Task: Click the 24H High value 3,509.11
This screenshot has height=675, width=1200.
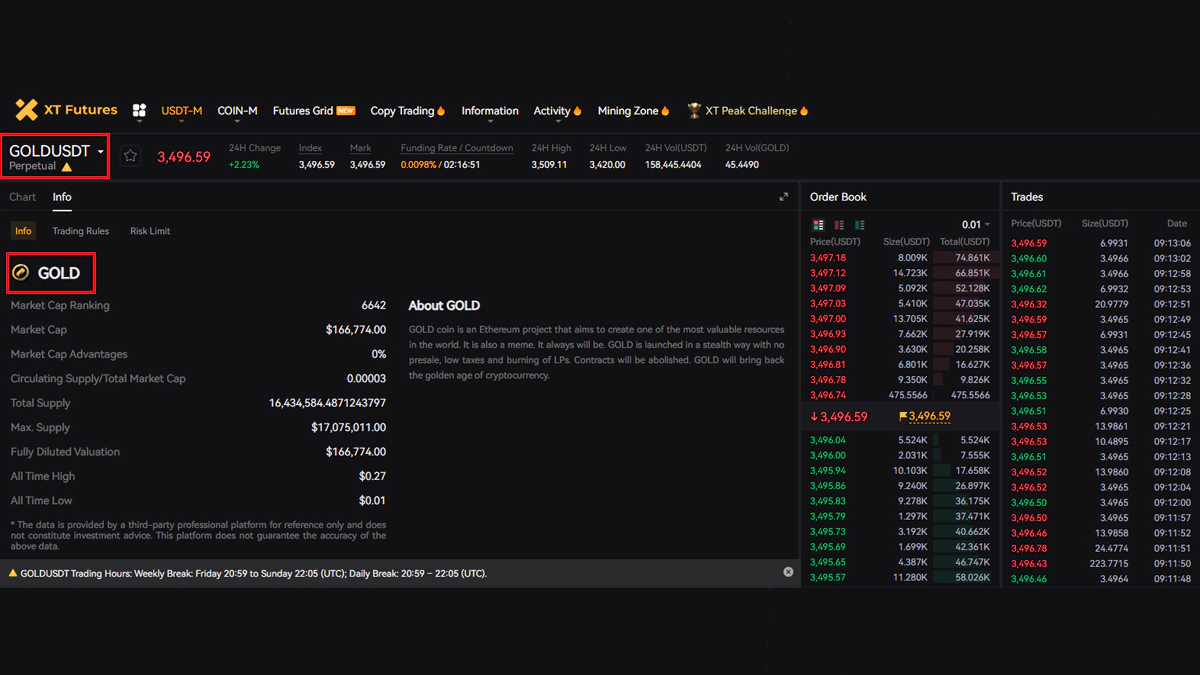Action: point(549,164)
